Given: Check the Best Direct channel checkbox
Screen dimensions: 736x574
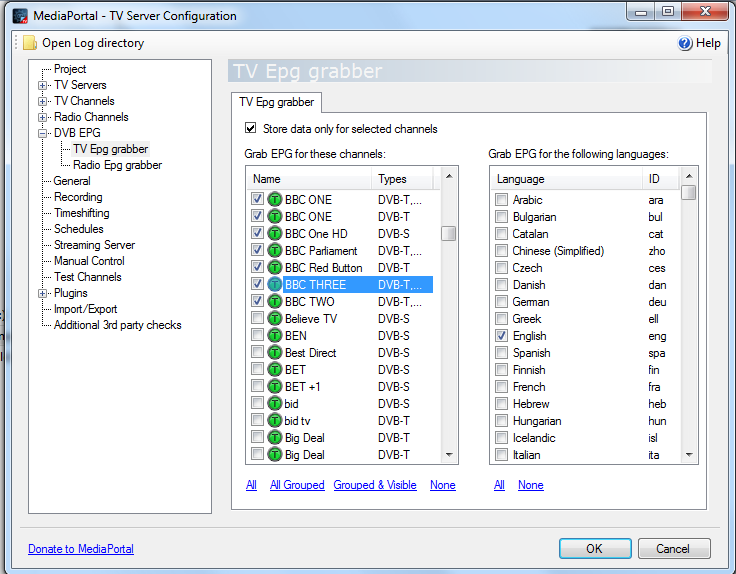Looking at the screenshot, I should point(257,352).
